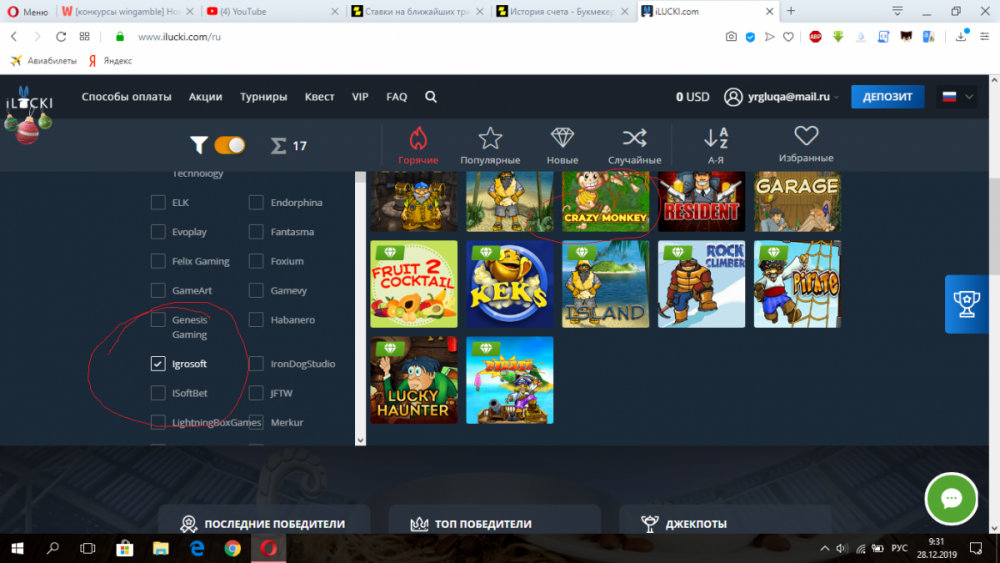Show New games via diamond icon

pos(563,138)
